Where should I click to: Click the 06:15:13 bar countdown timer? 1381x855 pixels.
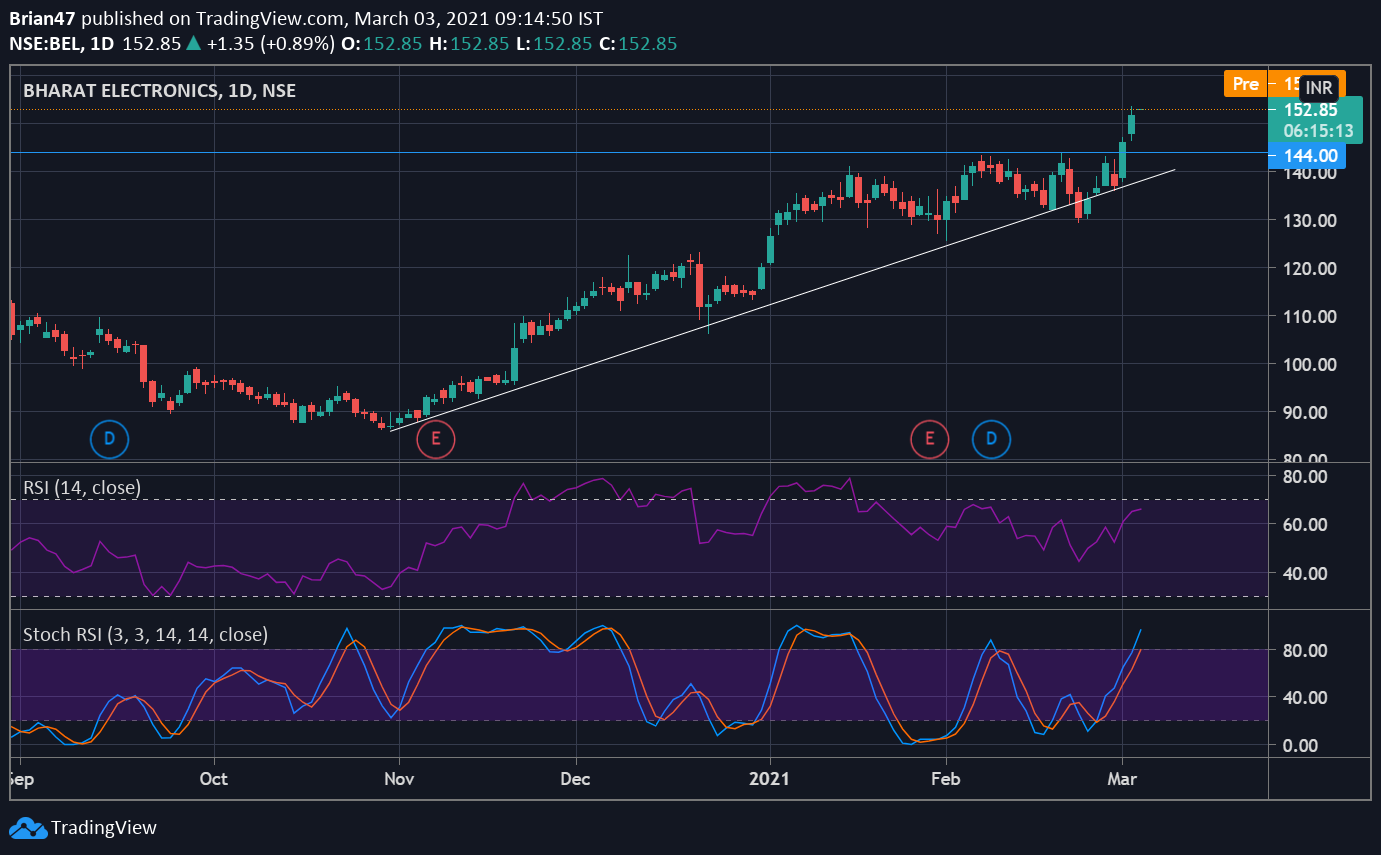point(1318,131)
